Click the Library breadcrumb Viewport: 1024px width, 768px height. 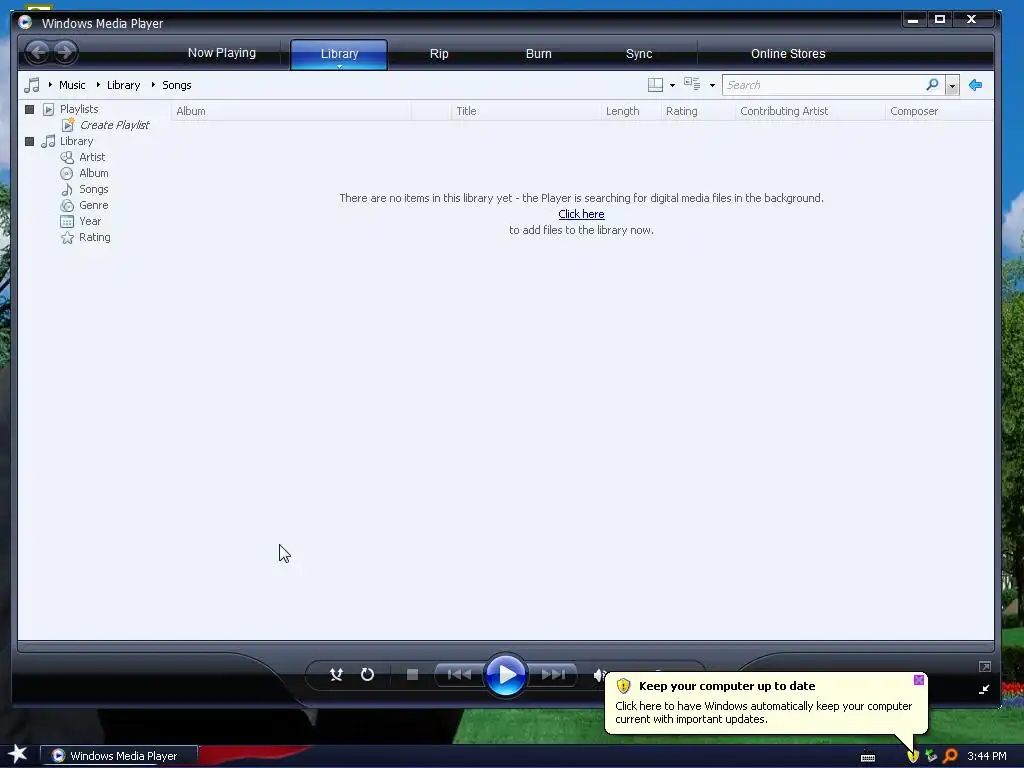point(123,85)
